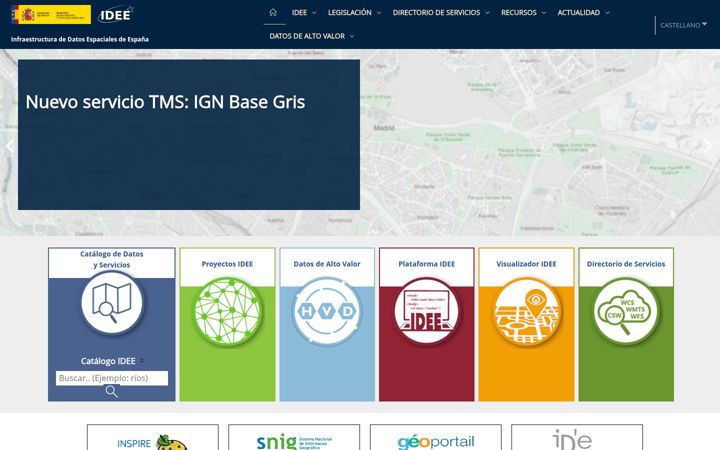Open the Directorio de Servicios cloud icon
The image size is (720, 450).
point(626,311)
